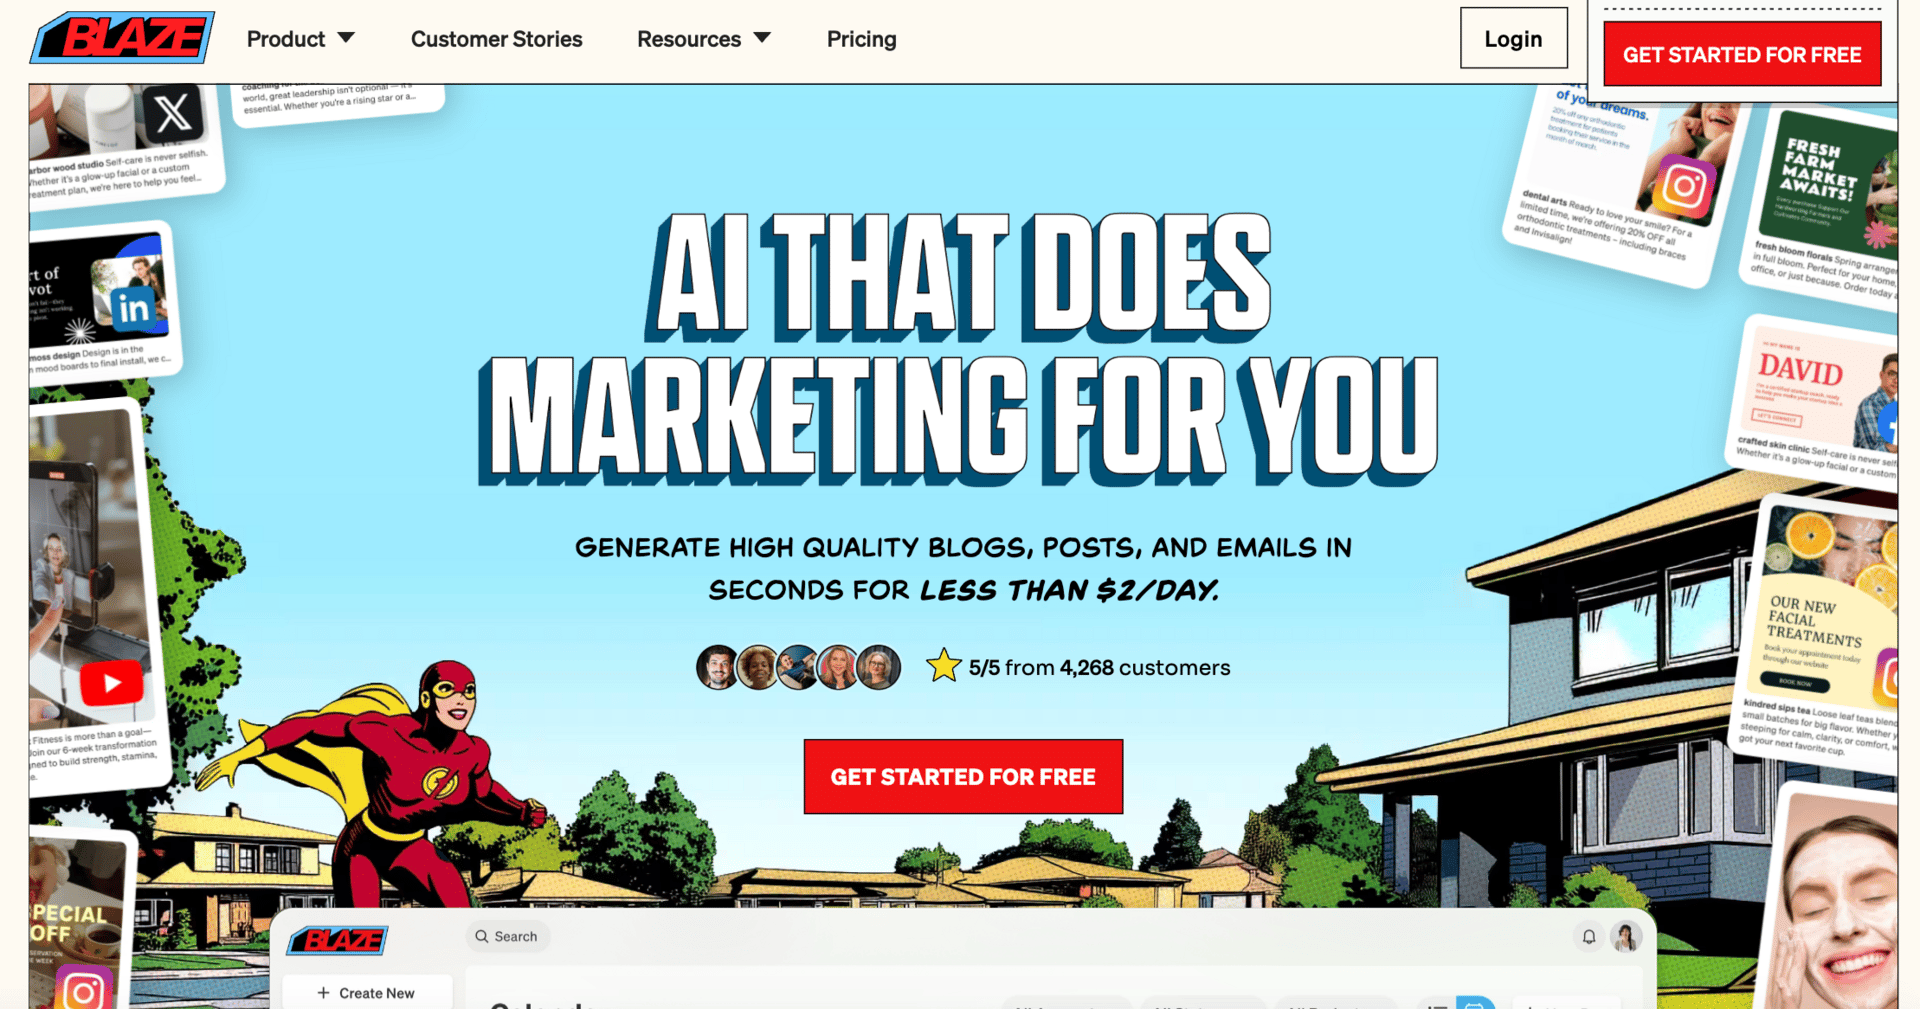Click the LinkedIn icon on post card
This screenshot has height=1009, width=1920.
133,308
